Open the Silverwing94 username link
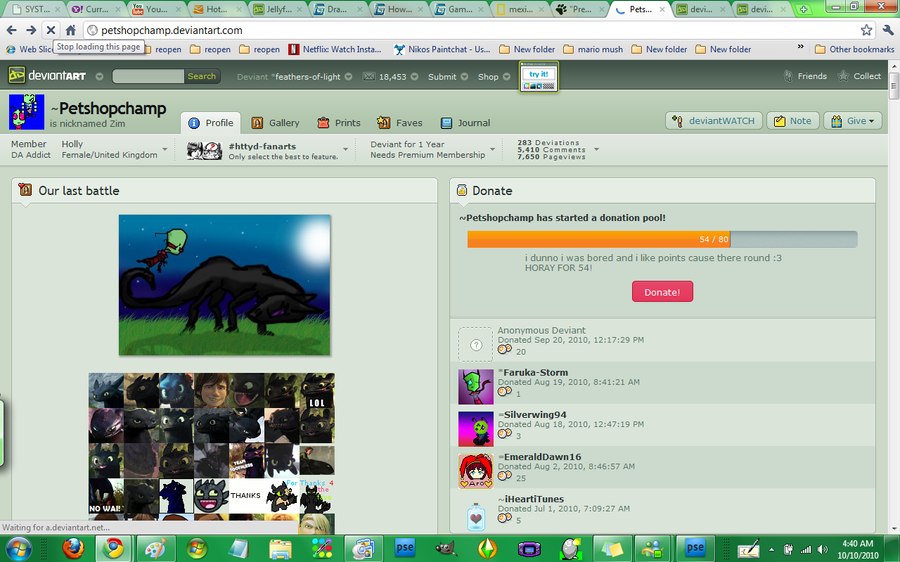This screenshot has width=900, height=562. [x=535, y=414]
